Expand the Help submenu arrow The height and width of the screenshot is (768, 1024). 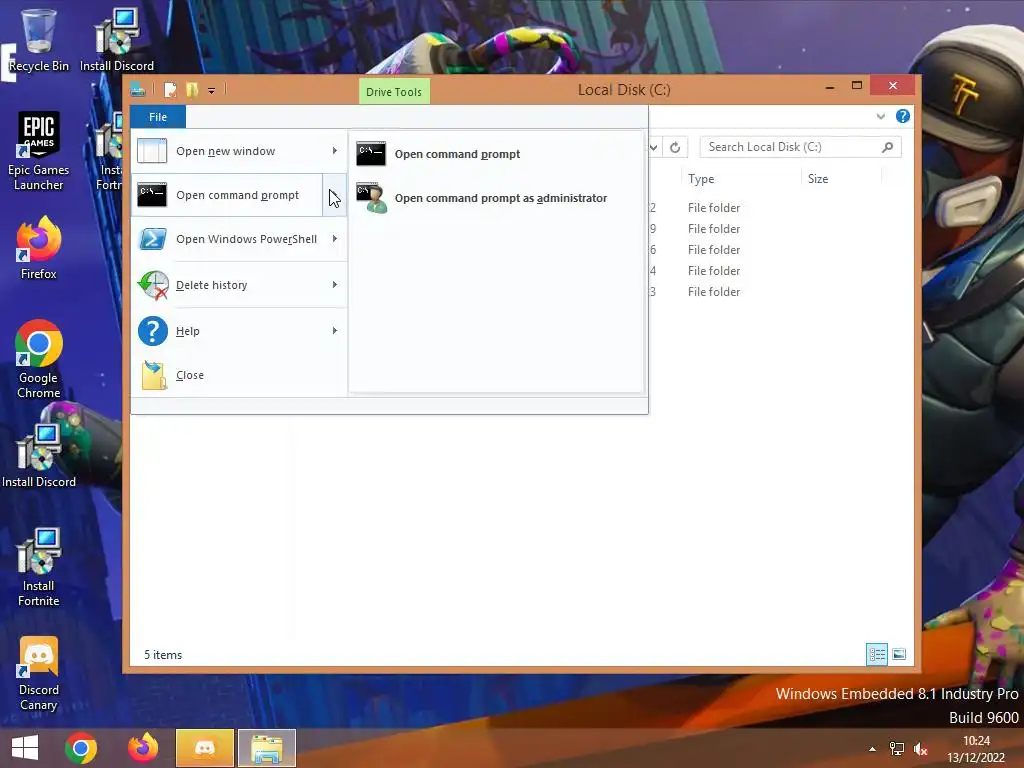334,330
